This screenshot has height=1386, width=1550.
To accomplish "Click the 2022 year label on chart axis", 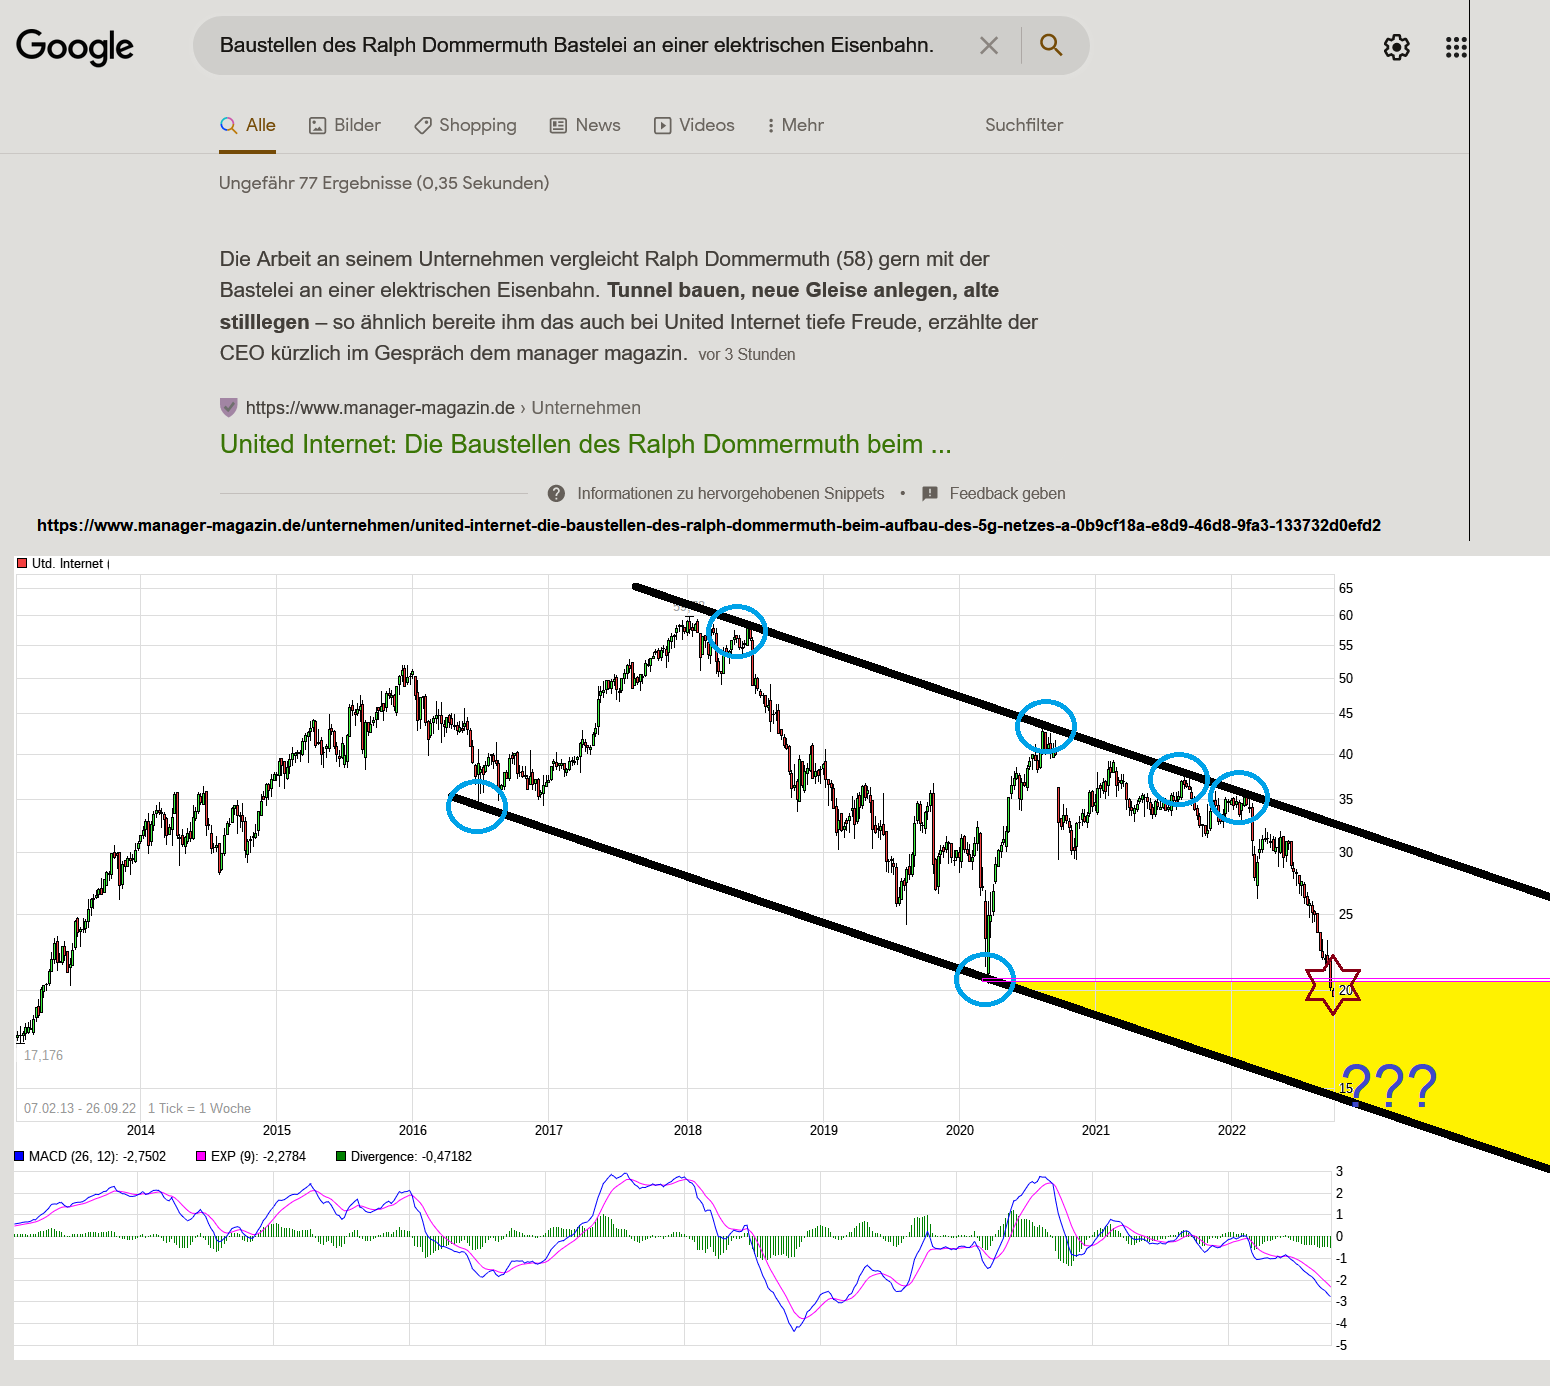I will coord(1232,1130).
